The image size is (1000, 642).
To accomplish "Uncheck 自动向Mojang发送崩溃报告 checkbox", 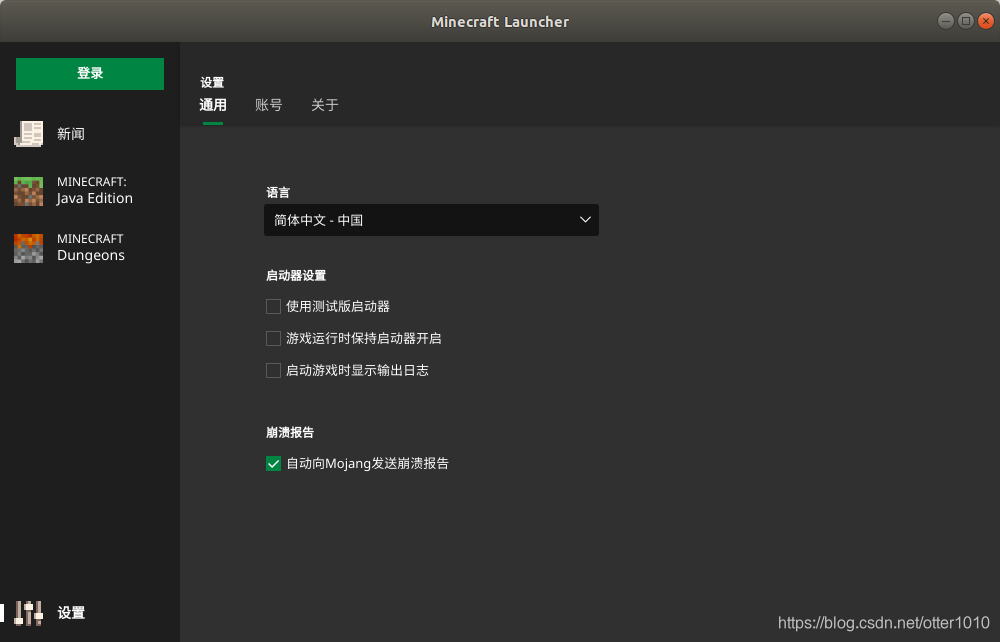I will point(273,463).
